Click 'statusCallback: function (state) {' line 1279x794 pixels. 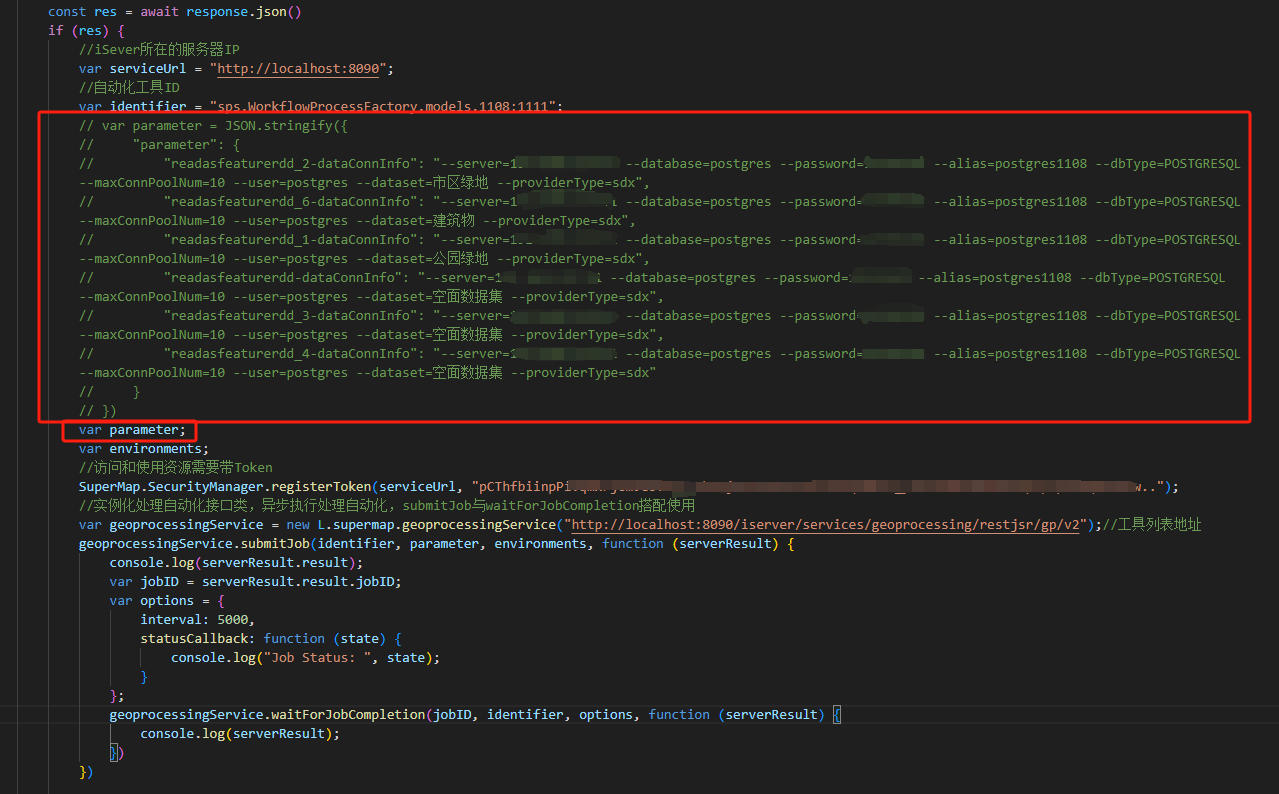point(271,639)
